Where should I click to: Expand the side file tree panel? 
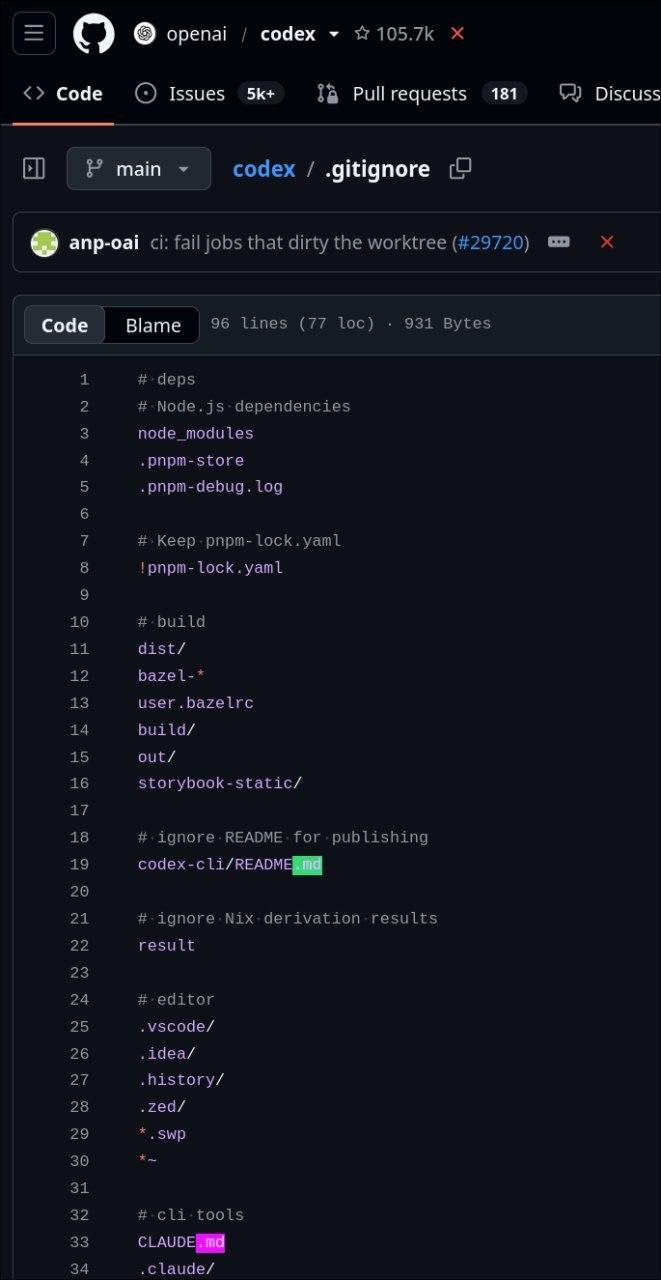[34, 169]
